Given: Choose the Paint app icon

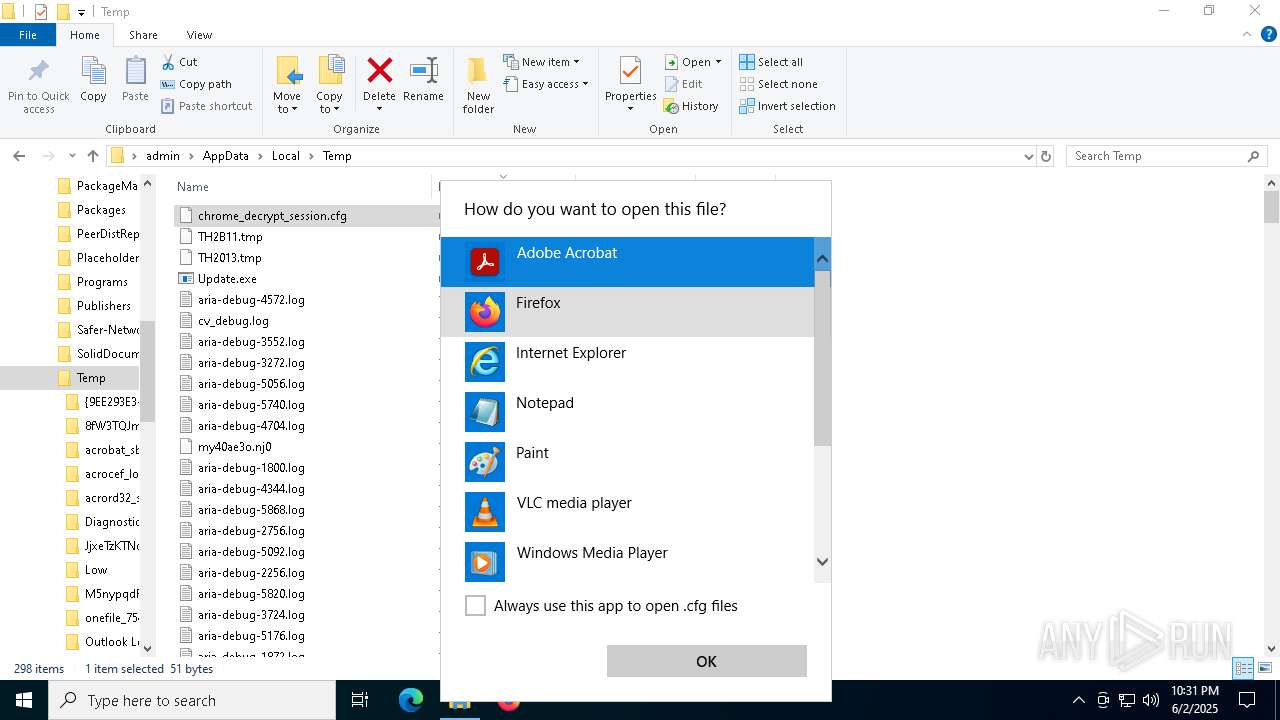Looking at the screenshot, I should pyautogui.click(x=485, y=462).
